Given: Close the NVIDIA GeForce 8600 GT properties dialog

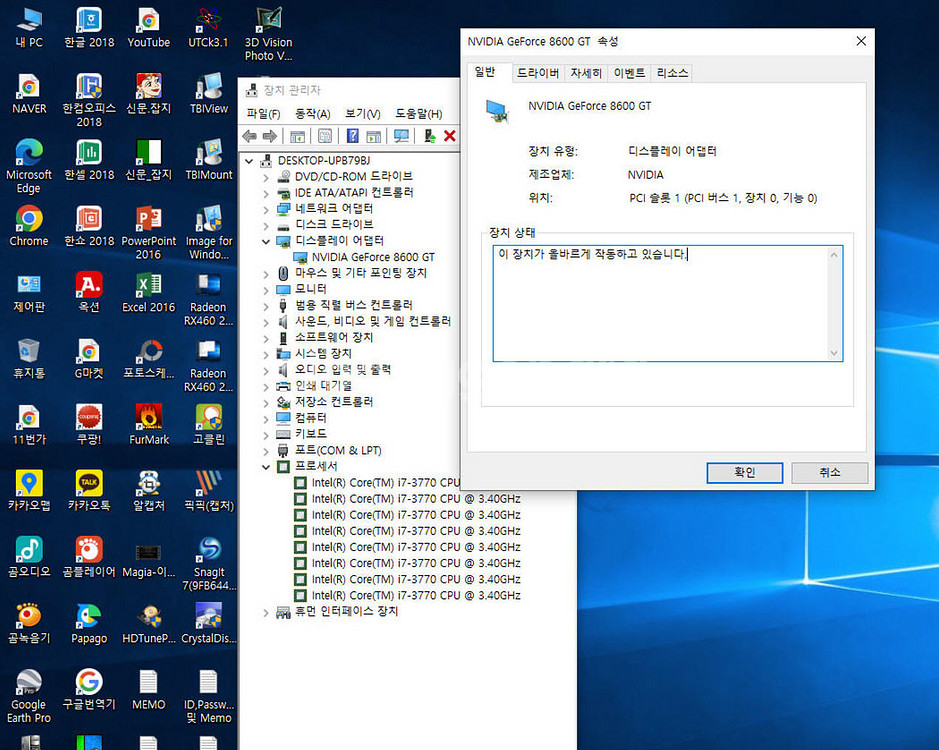Looking at the screenshot, I should coord(861,41).
